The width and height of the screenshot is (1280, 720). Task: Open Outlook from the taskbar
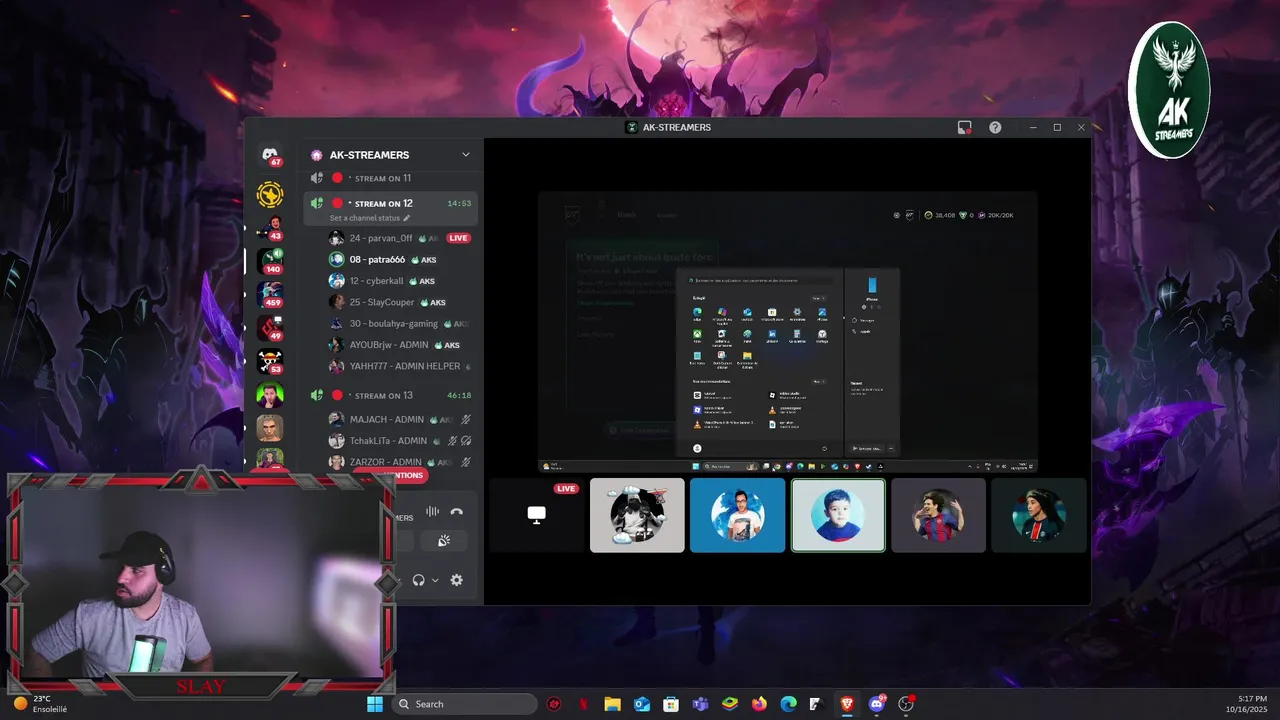[x=642, y=704]
